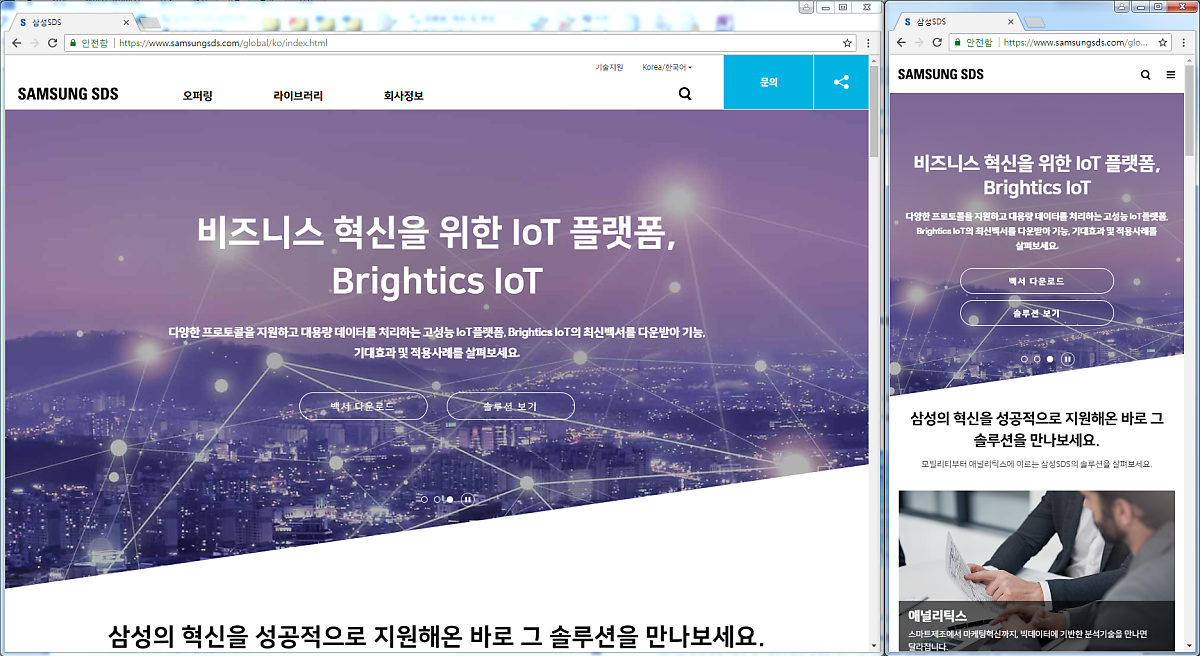Go back in the right browser window

[901, 43]
